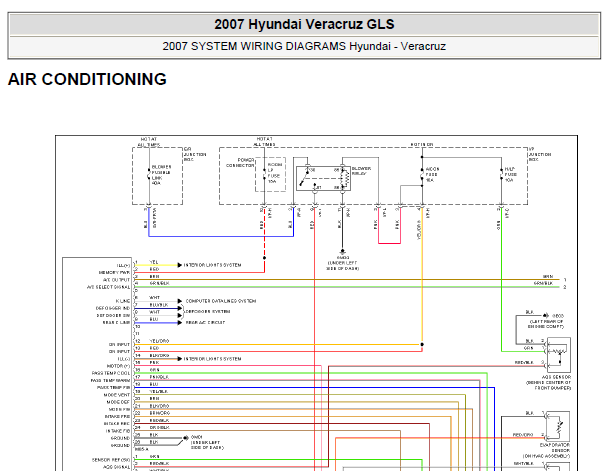
Task: Click the 'BLU/BLK' wire label at pin 7
Action: [159, 304]
